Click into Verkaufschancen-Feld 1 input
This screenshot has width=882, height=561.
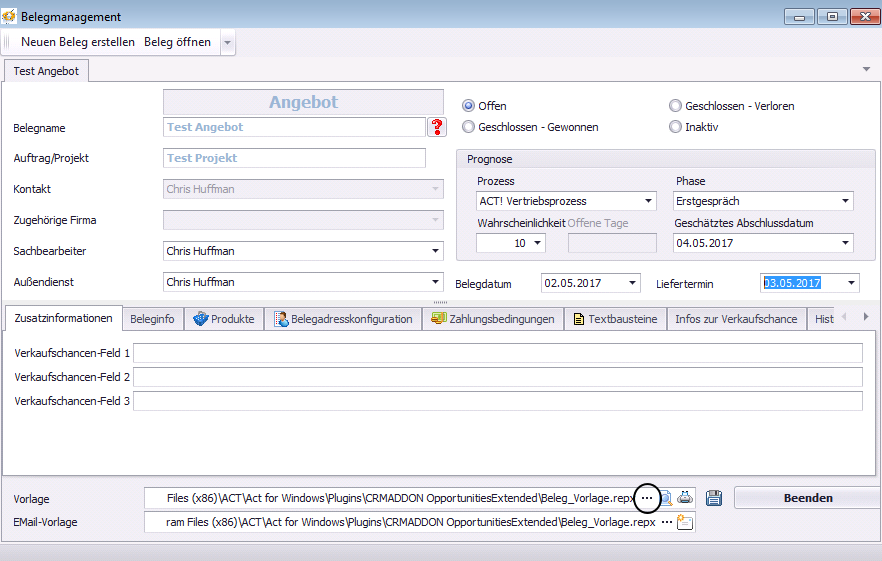click(498, 353)
